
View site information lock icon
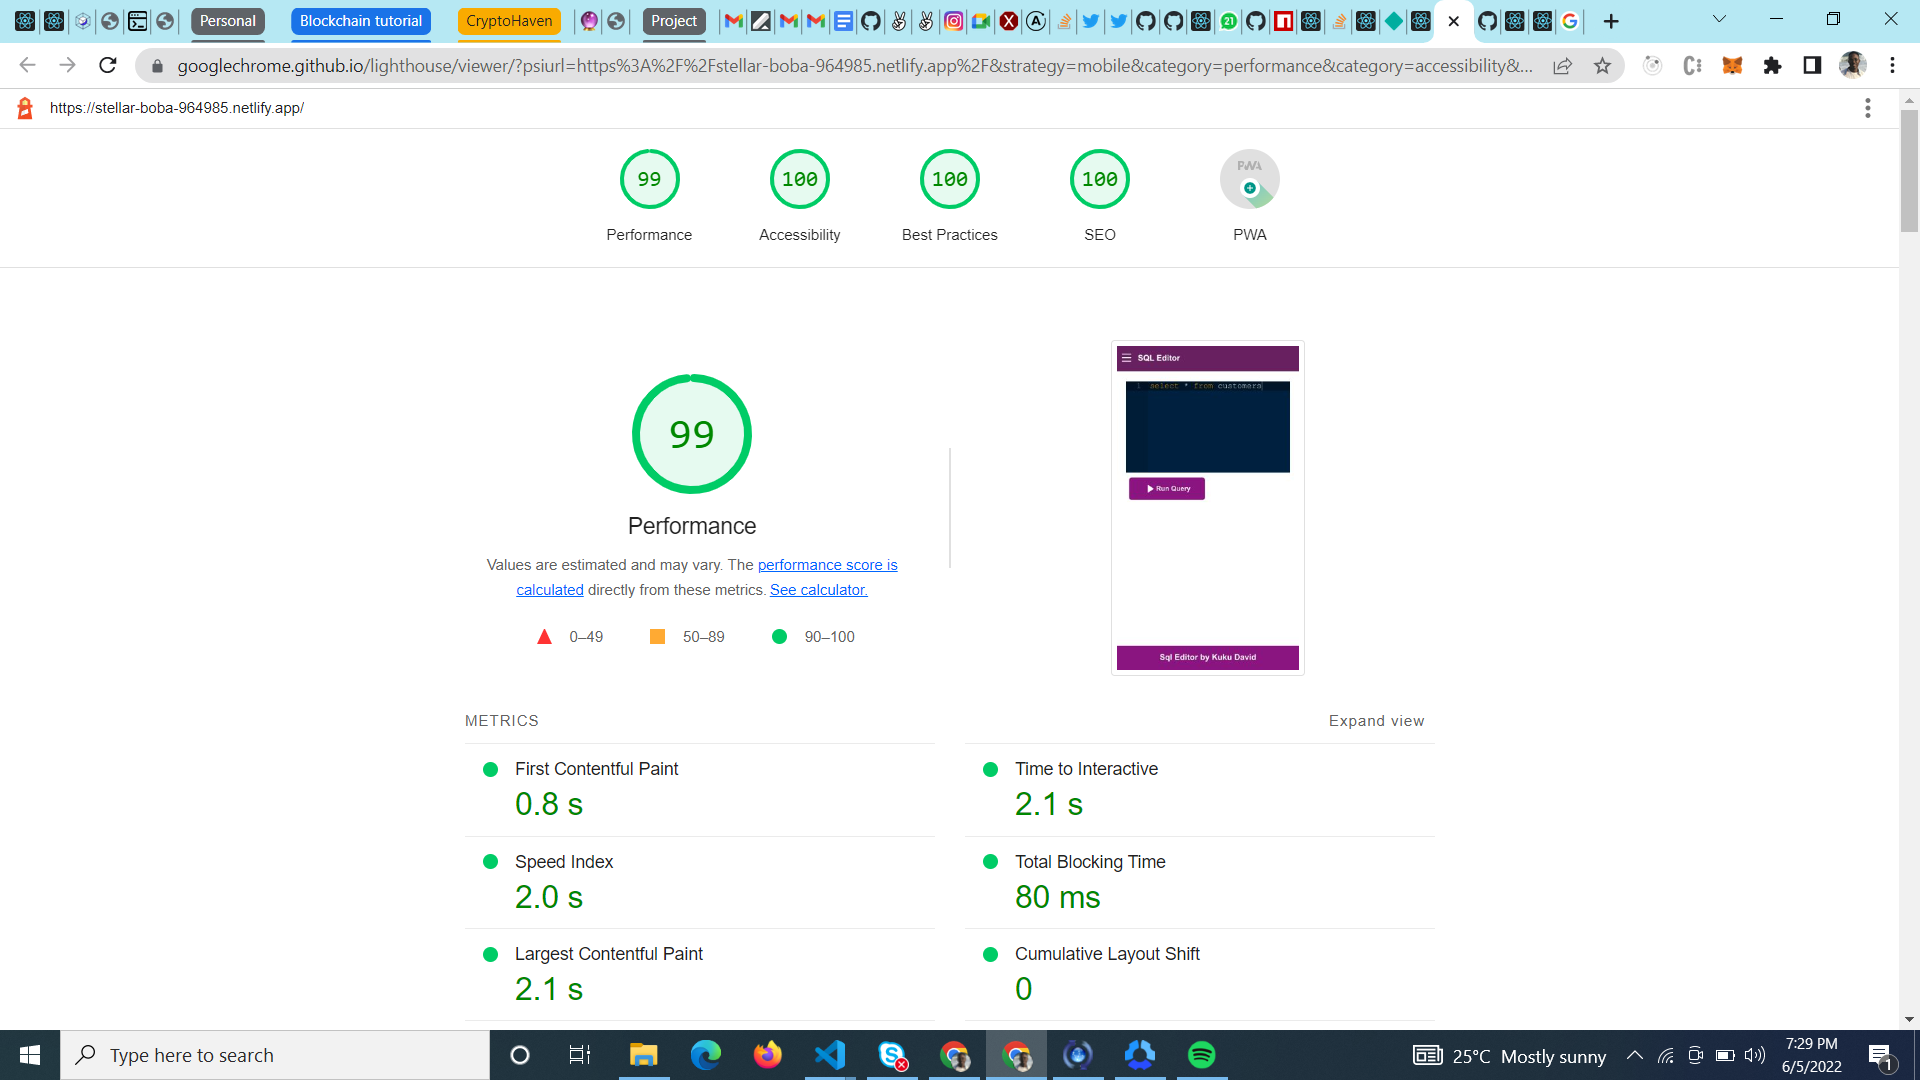[157, 66]
